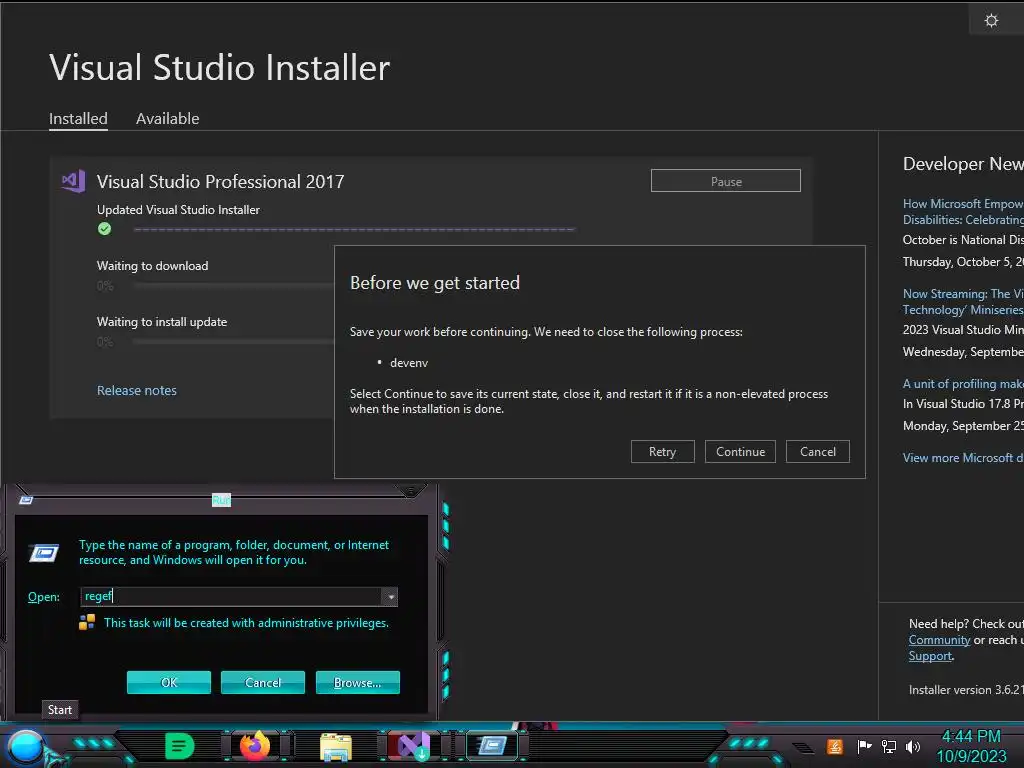
Task: Click Retry in the dialog
Action: [662, 452]
